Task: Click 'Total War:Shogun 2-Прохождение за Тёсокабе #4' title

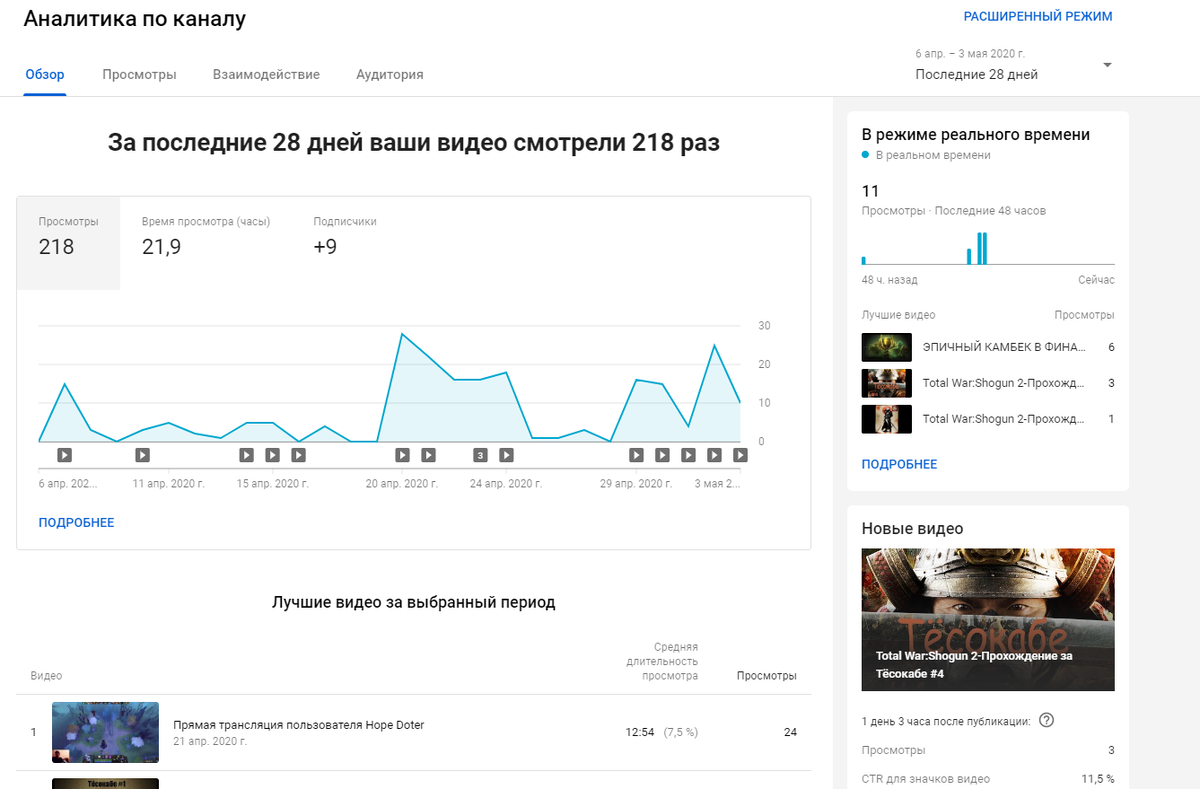Action: [x=974, y=665]
